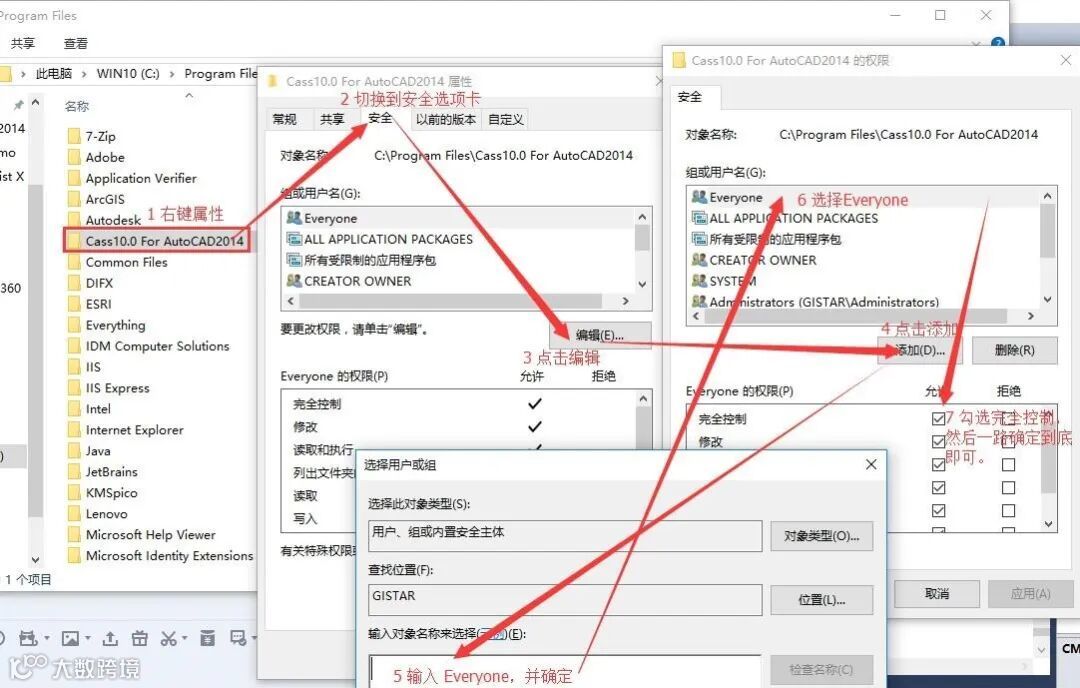Select the Internet Explorer folder
The image size is (1080, 688).
[134, 430]
